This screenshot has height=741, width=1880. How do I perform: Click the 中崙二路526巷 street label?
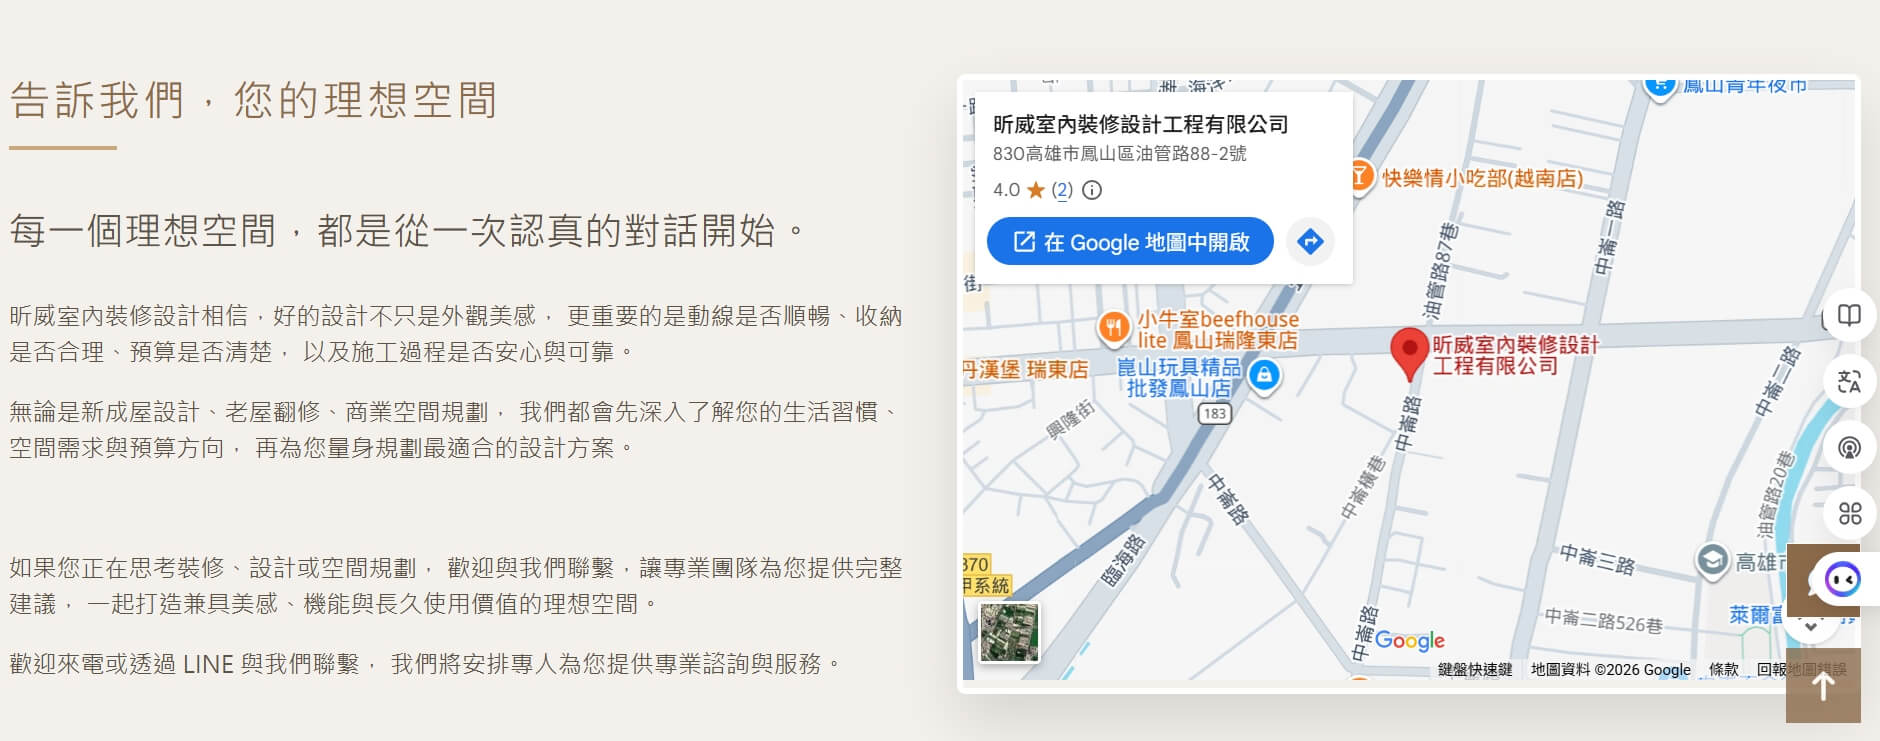tap(1603, 620)
